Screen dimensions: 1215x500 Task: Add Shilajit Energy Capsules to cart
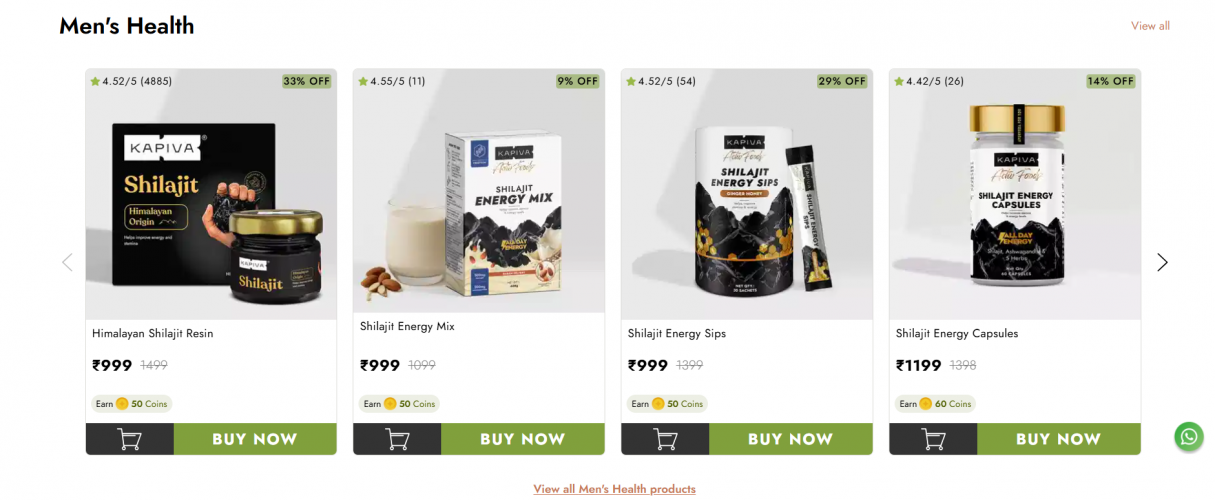(x=934, y=439)
